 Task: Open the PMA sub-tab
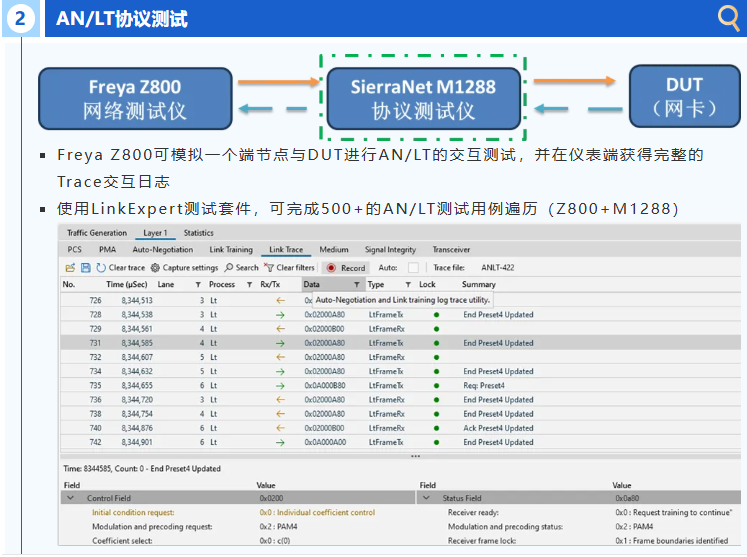(108, 250)
